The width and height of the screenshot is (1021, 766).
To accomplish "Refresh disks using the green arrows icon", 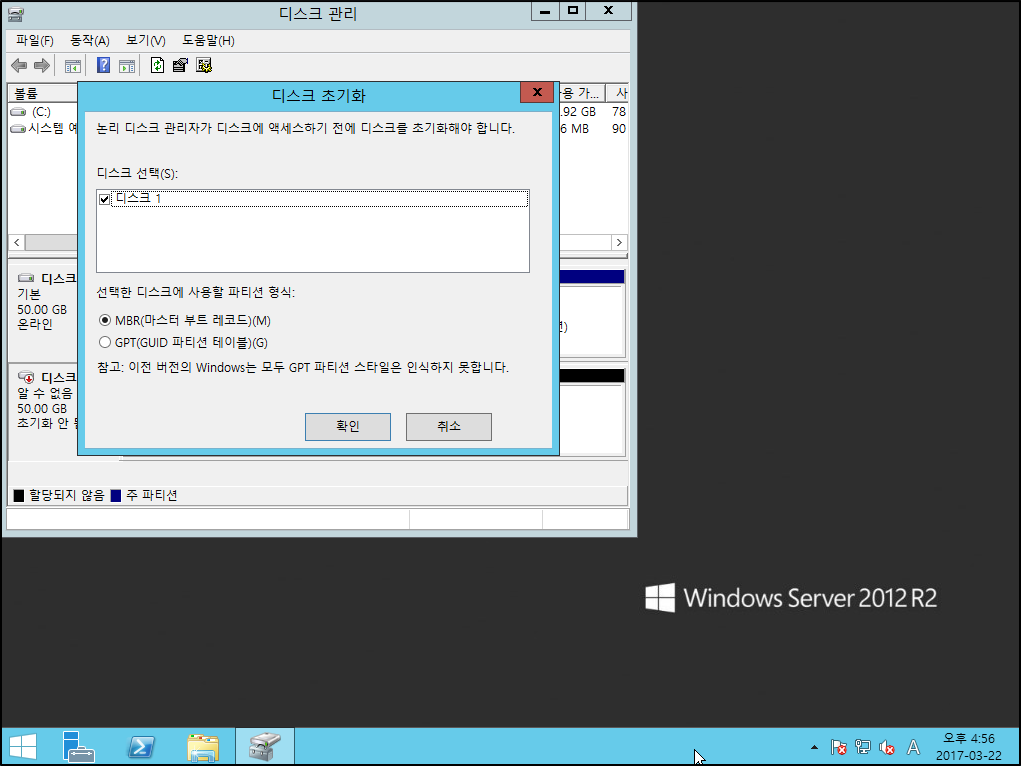I will pos(157,65).
